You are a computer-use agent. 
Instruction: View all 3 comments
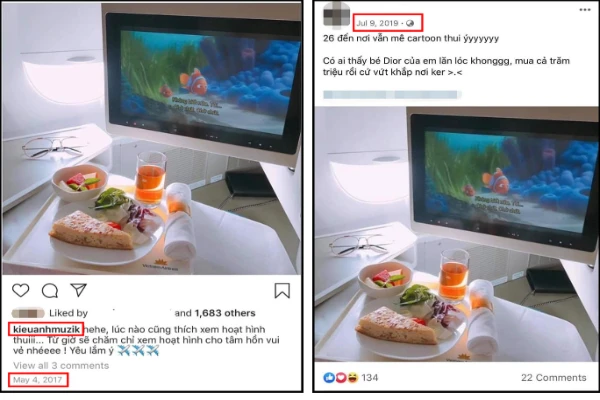(61, 366)
